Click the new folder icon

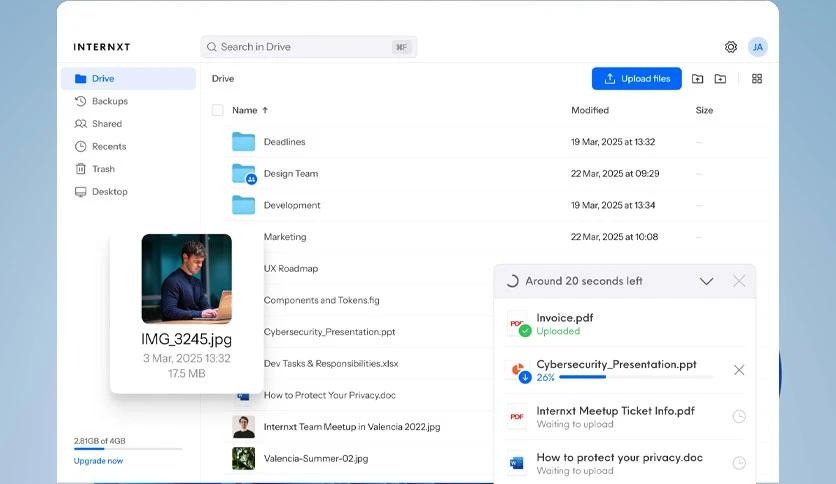720,79
